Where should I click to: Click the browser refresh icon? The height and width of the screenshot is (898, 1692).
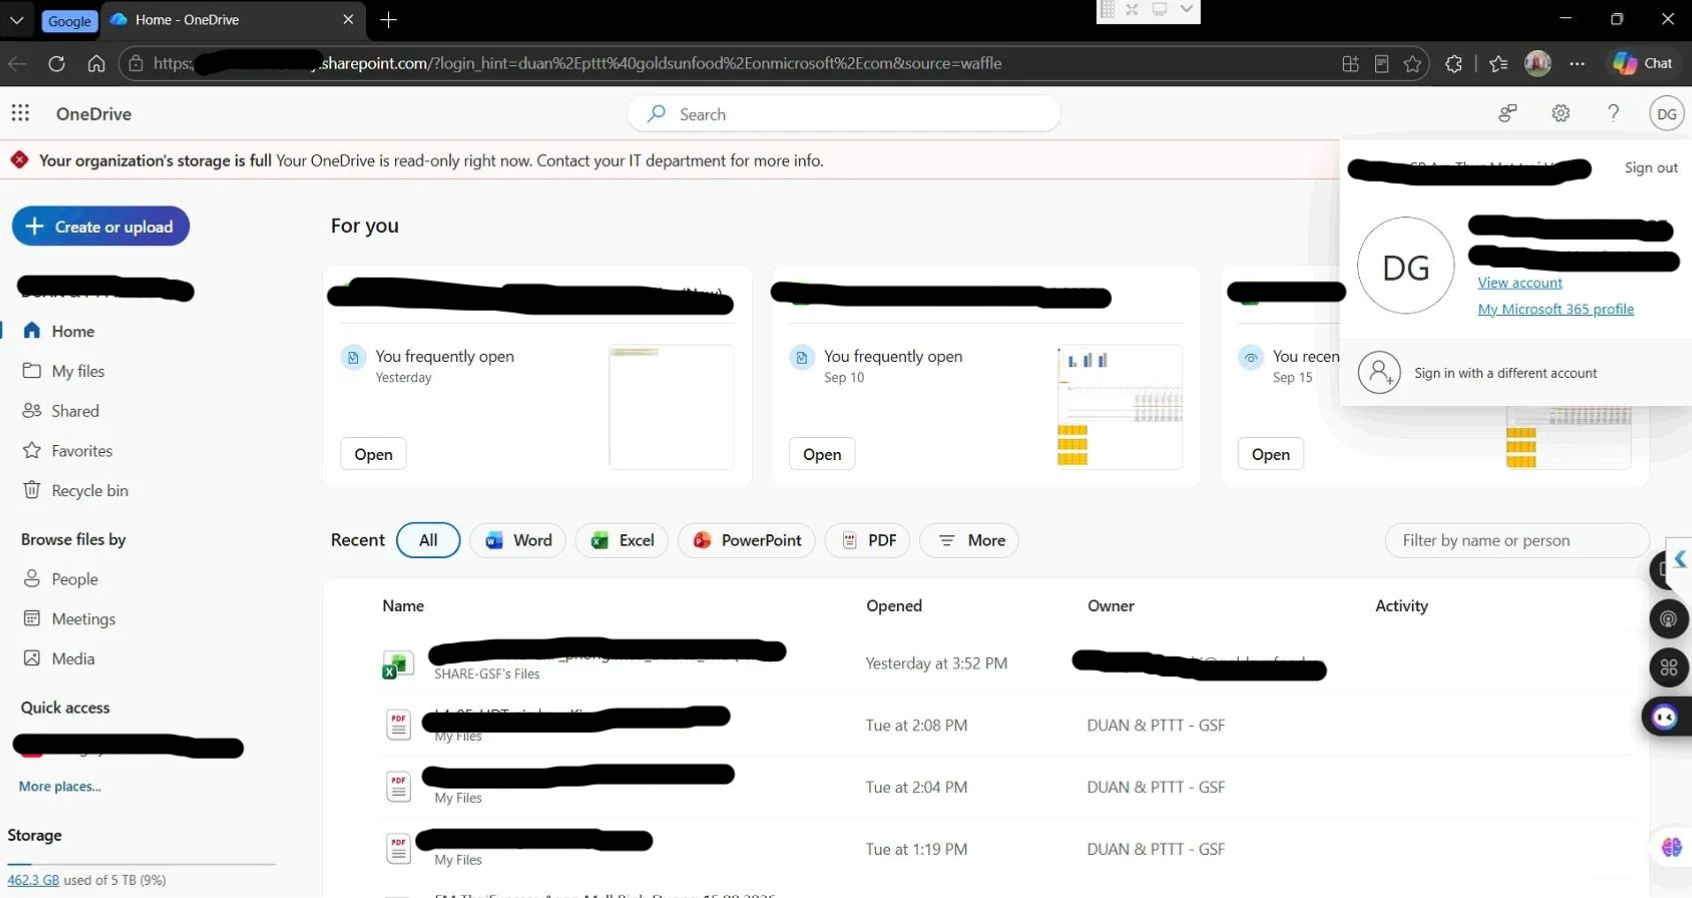click(57, 63)
